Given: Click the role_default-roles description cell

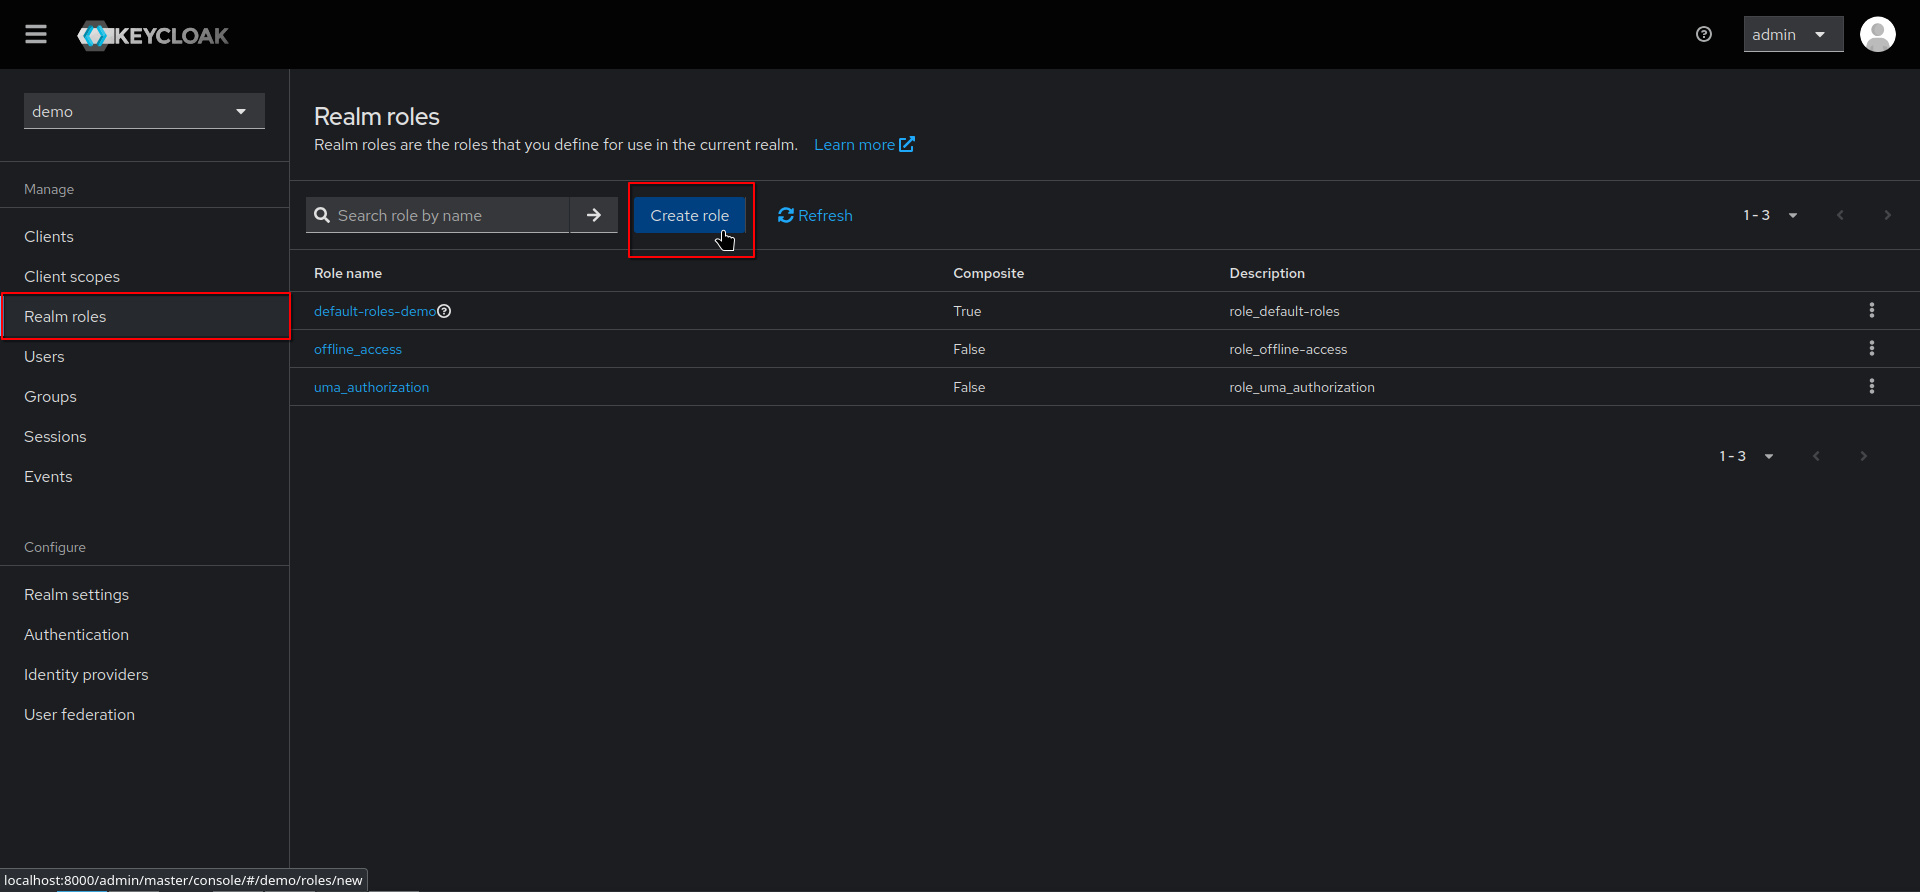Looking at the screenshot, I should point(1284,311).
